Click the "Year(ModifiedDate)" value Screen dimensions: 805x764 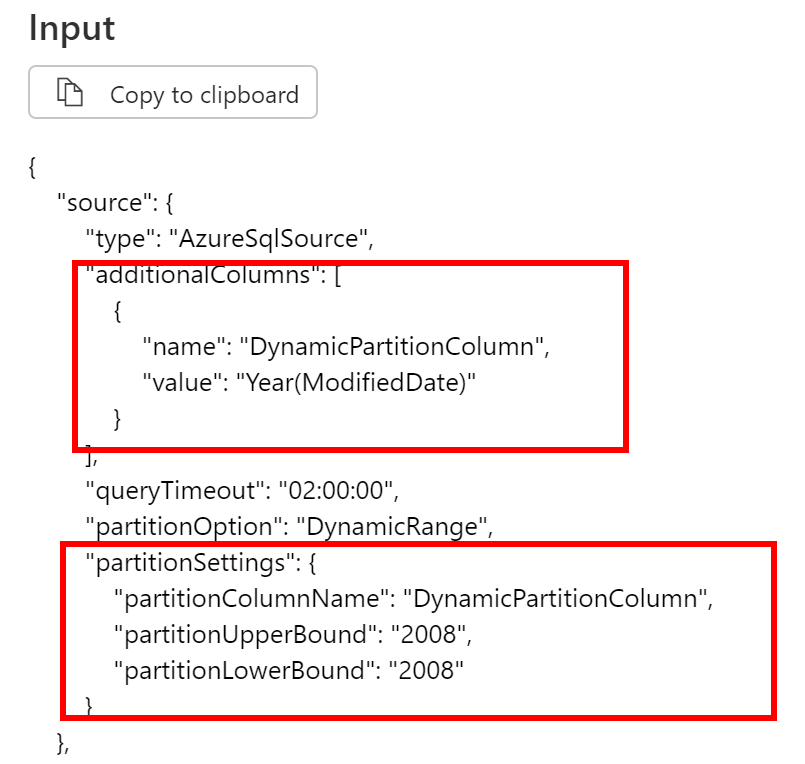tap(356, 383)
